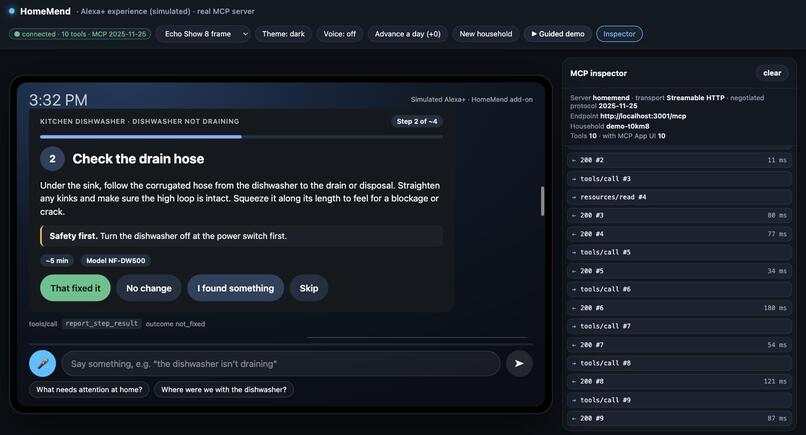Viewport: 806px width, 435px height.
Task: Start the Guided demo
Action: [558, 34]
